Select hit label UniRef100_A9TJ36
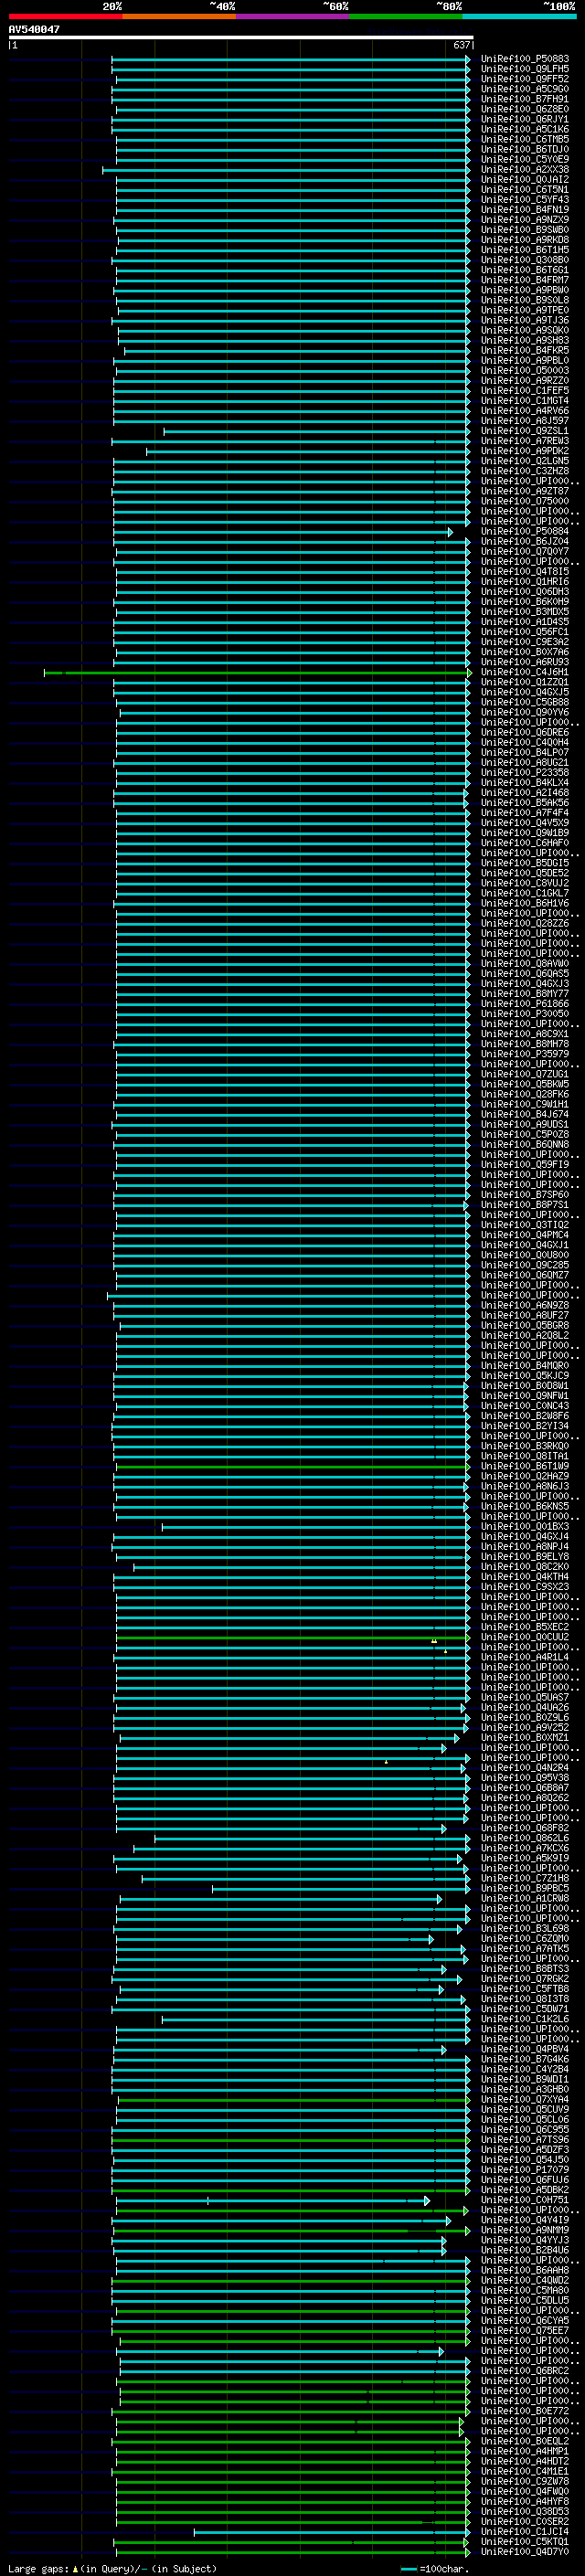Screen dimensions: 585x2576 [525, 320]
